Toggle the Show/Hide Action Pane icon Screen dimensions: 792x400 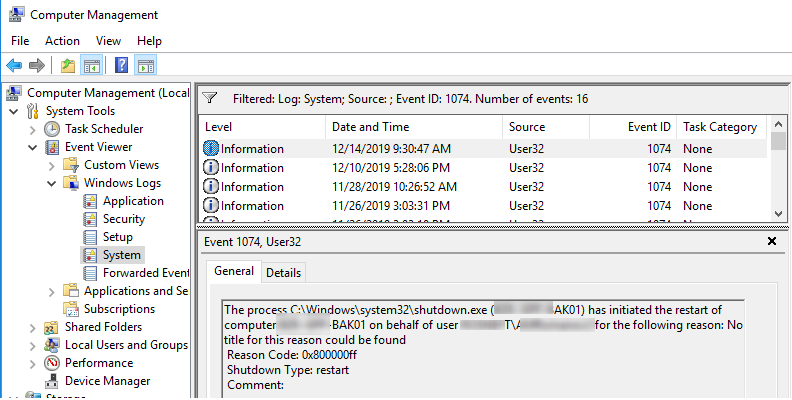coord(145,65)
